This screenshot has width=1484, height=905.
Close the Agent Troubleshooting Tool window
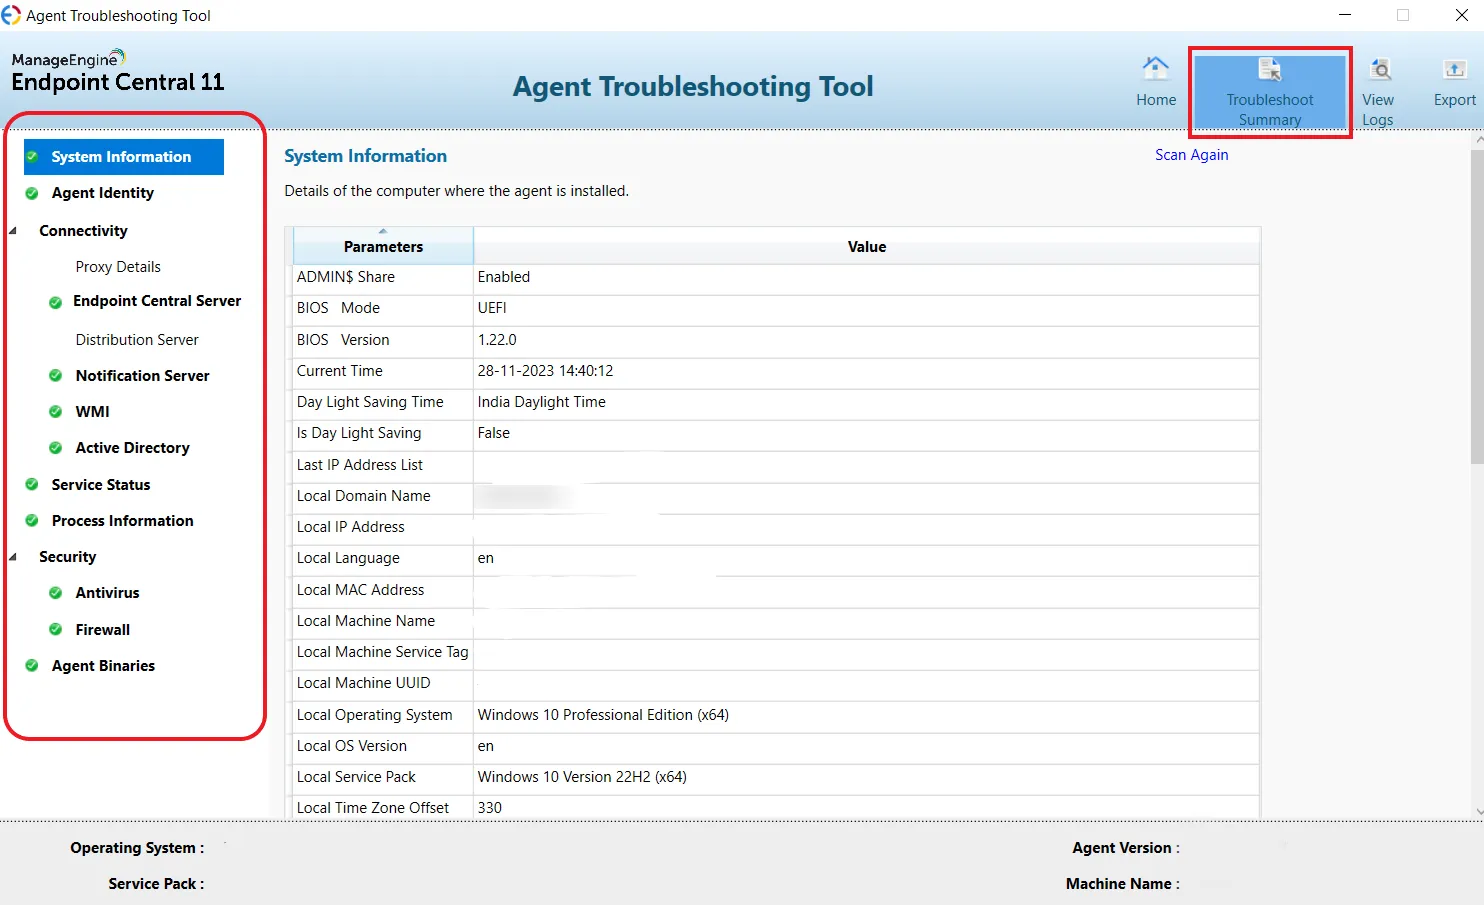[x=1461, y=15]
